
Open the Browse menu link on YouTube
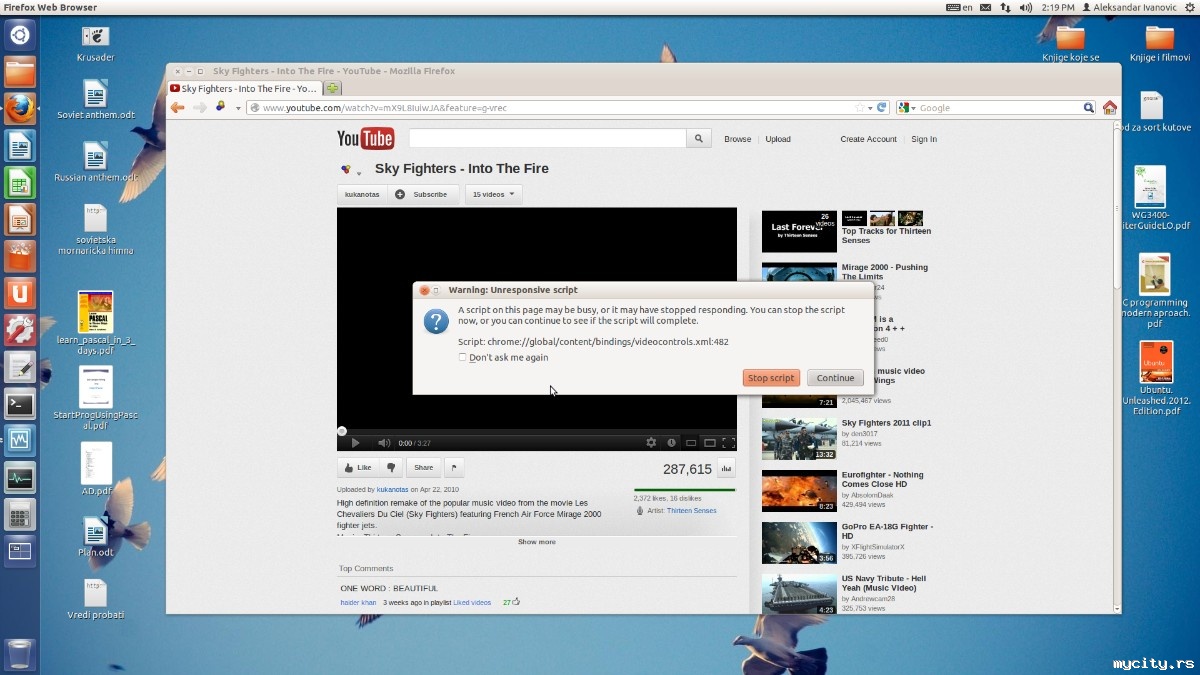pos(737,139)
